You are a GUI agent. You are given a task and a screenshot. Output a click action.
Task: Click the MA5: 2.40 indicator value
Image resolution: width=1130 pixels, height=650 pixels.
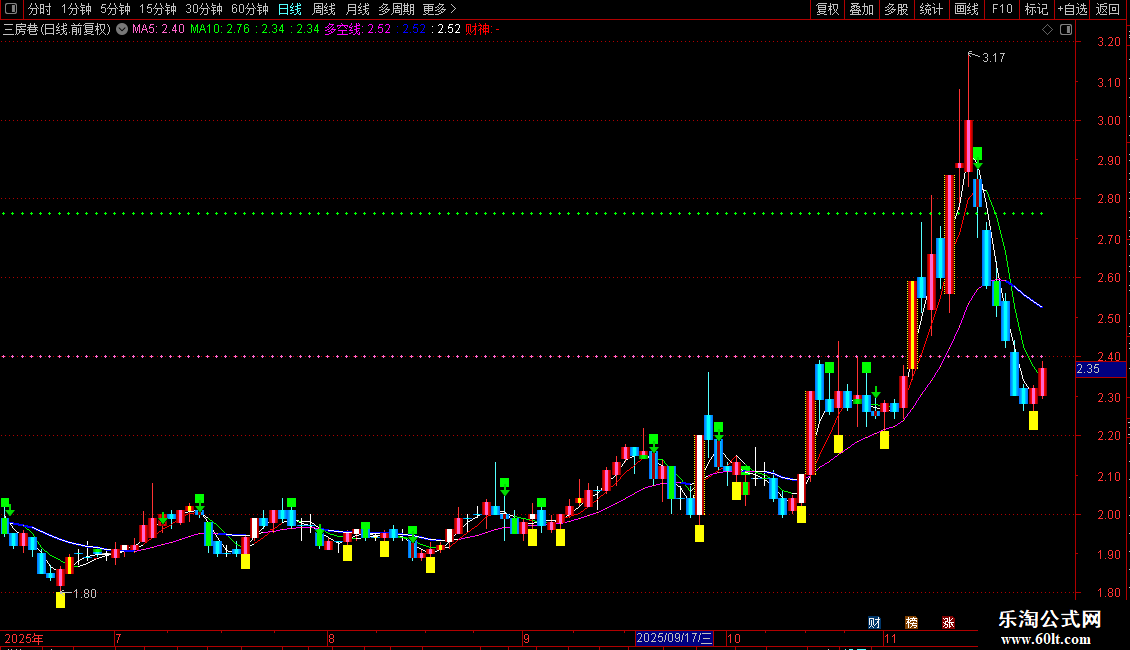point(158,30)
